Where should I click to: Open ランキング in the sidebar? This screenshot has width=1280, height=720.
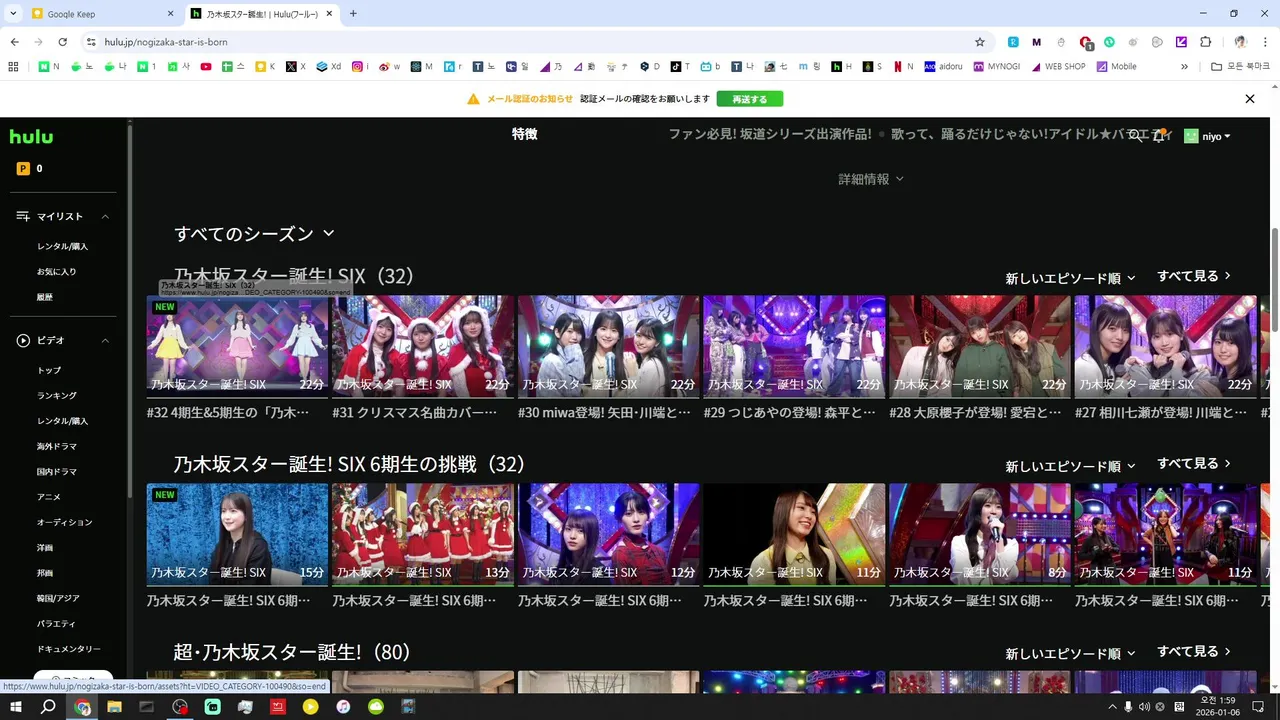[57, 396]
